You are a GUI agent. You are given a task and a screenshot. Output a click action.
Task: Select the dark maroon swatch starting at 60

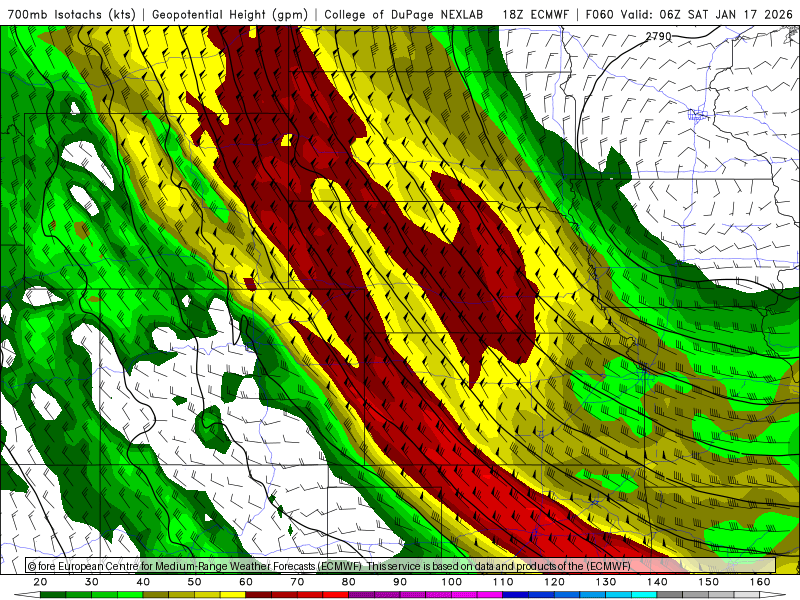pos(259,594)
